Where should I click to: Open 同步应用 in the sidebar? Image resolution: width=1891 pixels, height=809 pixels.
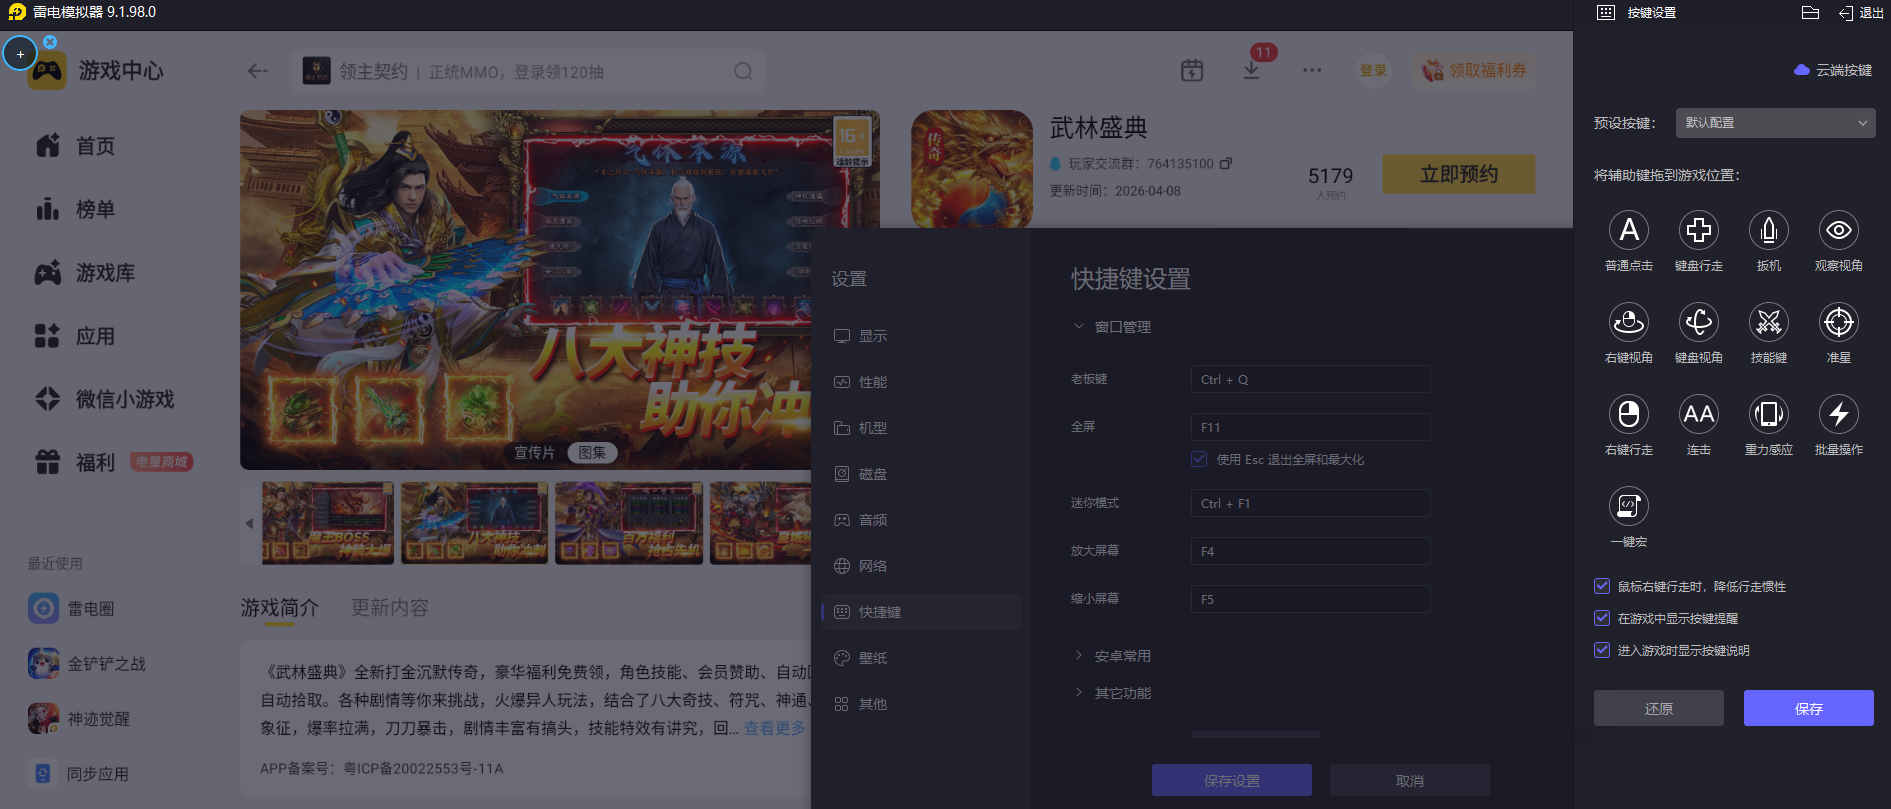click(x=79, y=773)
